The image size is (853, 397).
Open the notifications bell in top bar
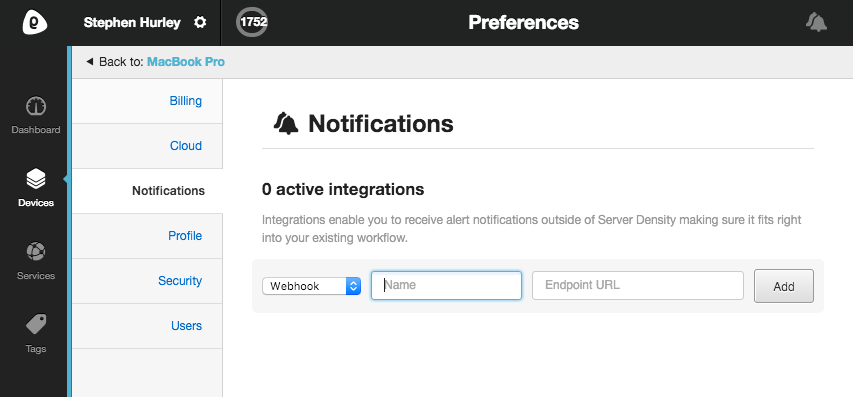tap(816, 23)
